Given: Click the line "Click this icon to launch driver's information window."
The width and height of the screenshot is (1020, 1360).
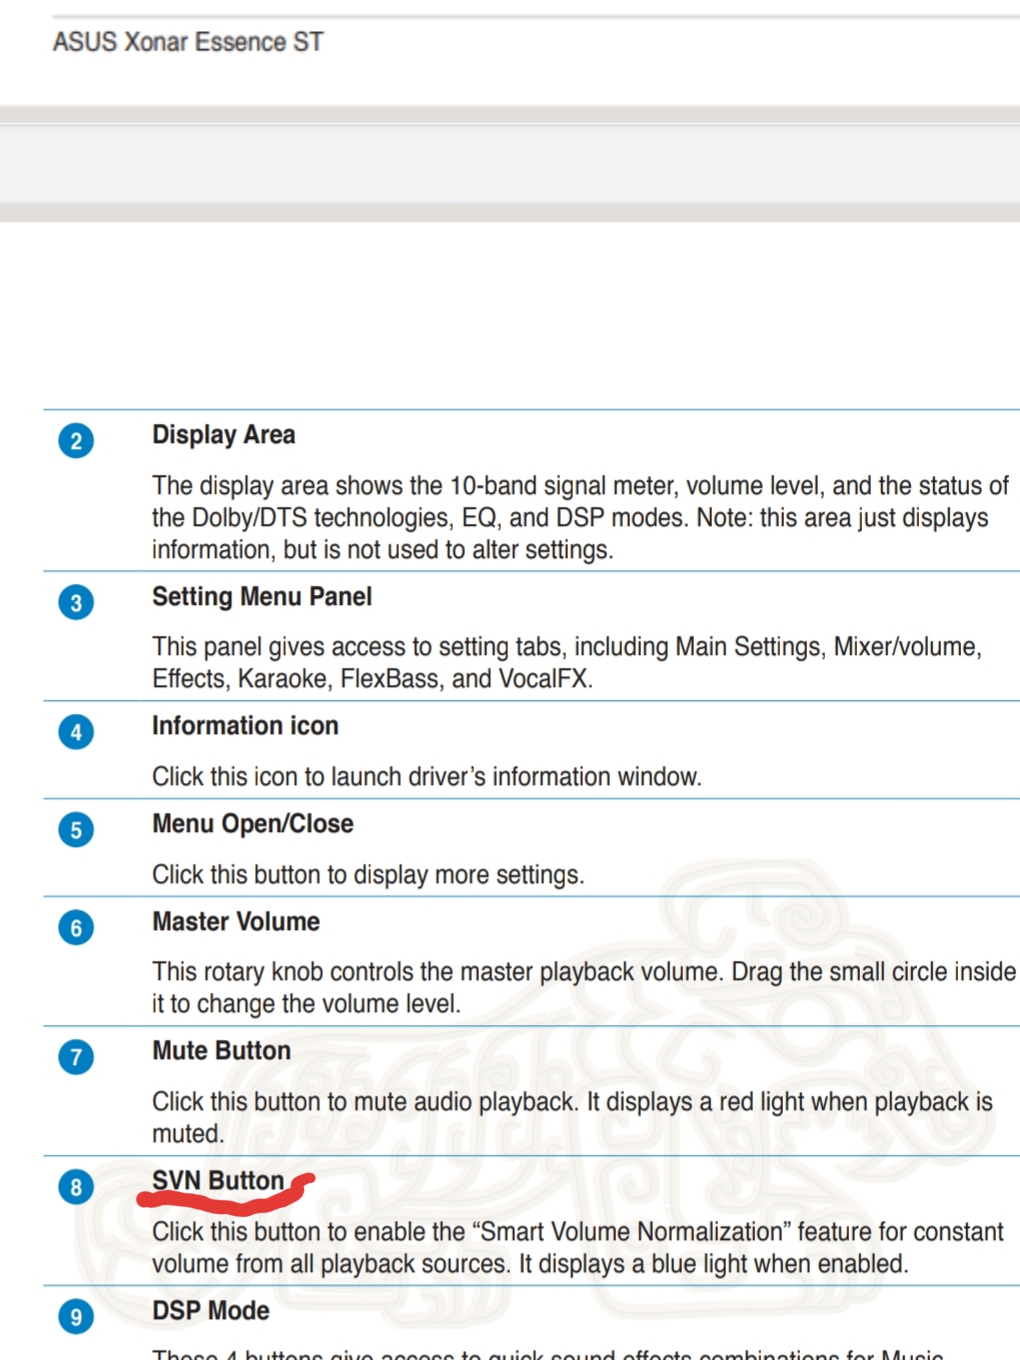Looking at the screenshot, I should [427, 777].
